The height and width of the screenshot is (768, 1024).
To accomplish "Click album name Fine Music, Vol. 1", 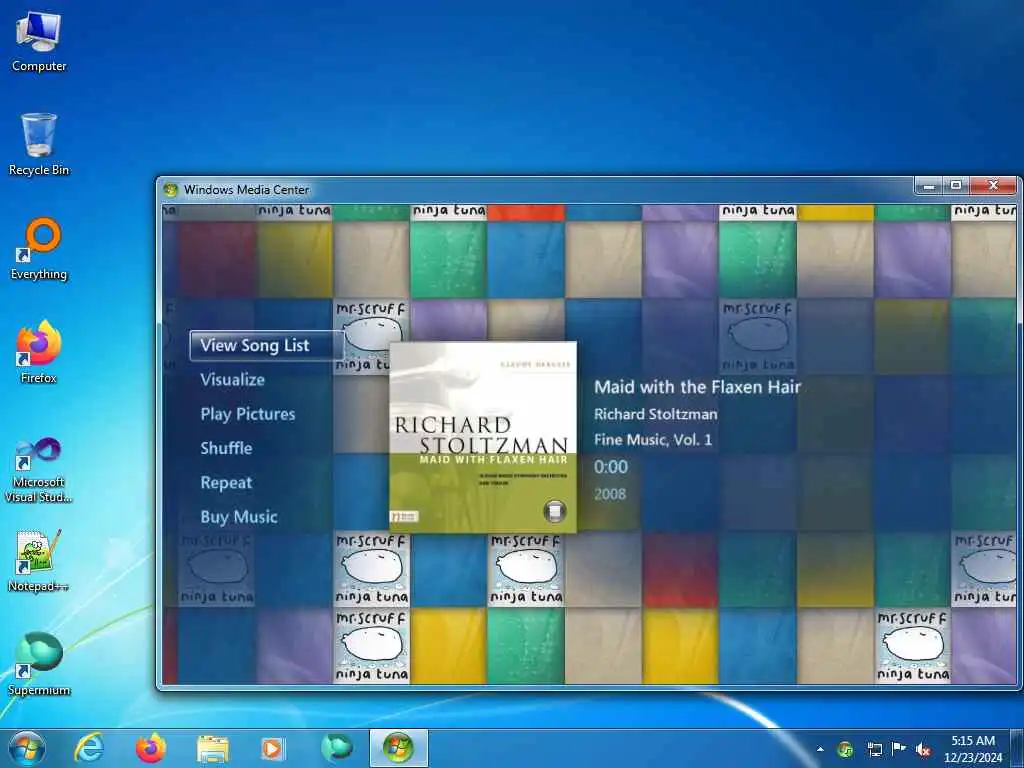I will point(653,440).
